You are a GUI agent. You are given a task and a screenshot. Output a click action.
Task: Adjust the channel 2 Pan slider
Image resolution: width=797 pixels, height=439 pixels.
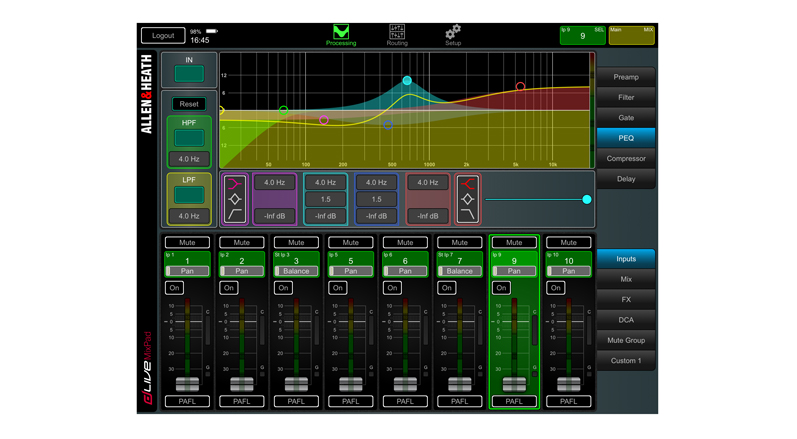tap(241, 271)
